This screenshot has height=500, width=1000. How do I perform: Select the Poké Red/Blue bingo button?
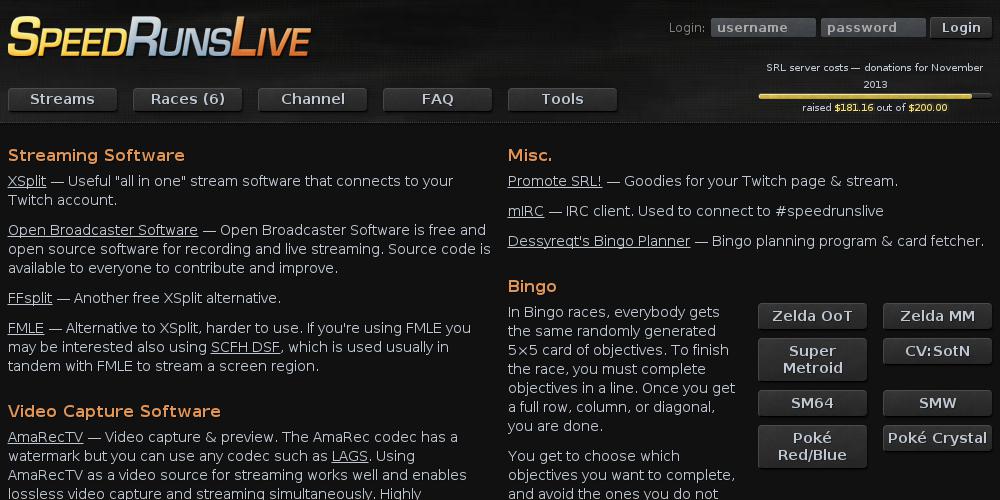[812, 446]
